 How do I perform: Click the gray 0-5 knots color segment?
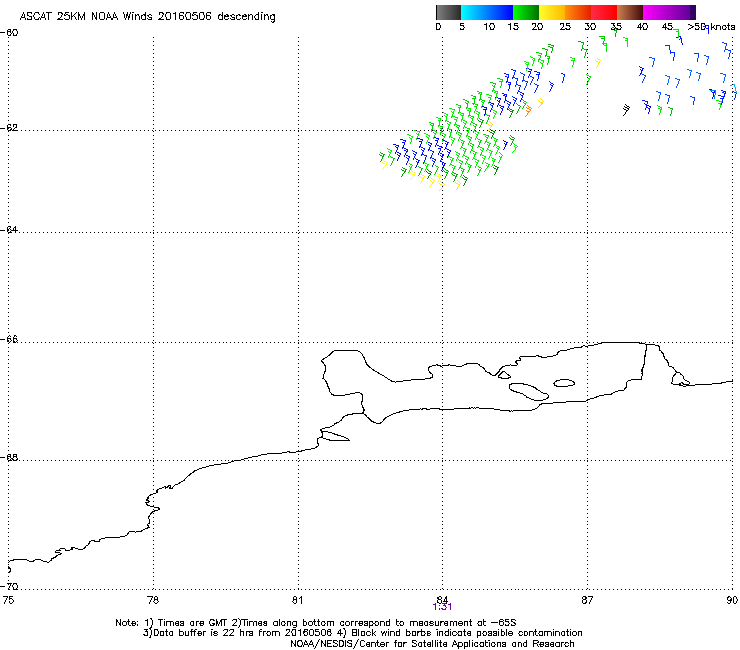click(x=448, y=12)
